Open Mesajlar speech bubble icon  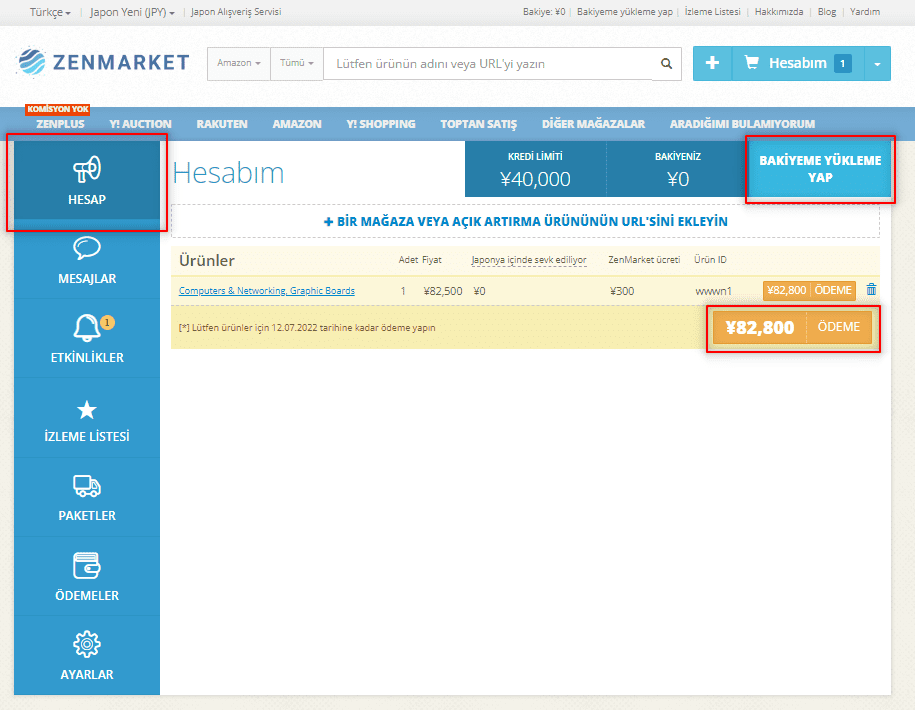pyautogui.click(x=87, y=248)
